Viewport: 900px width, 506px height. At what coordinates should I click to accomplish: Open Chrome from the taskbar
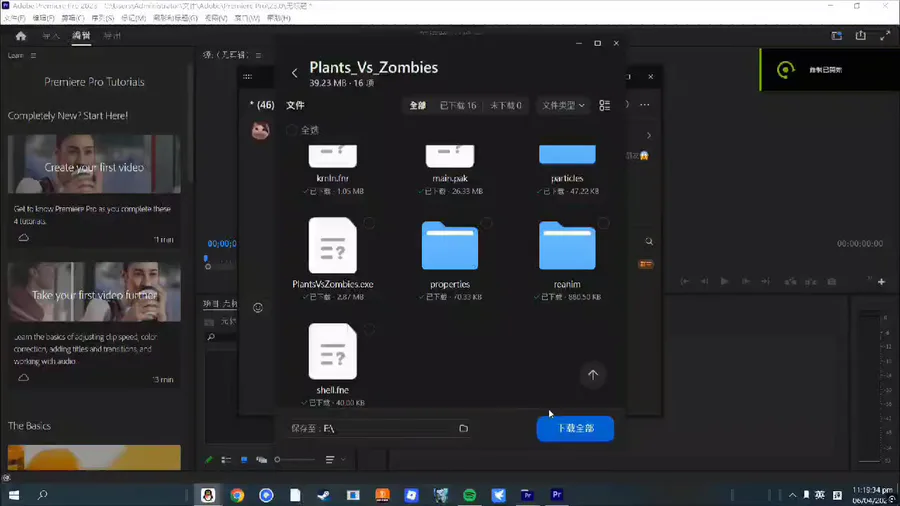point(237,495)
